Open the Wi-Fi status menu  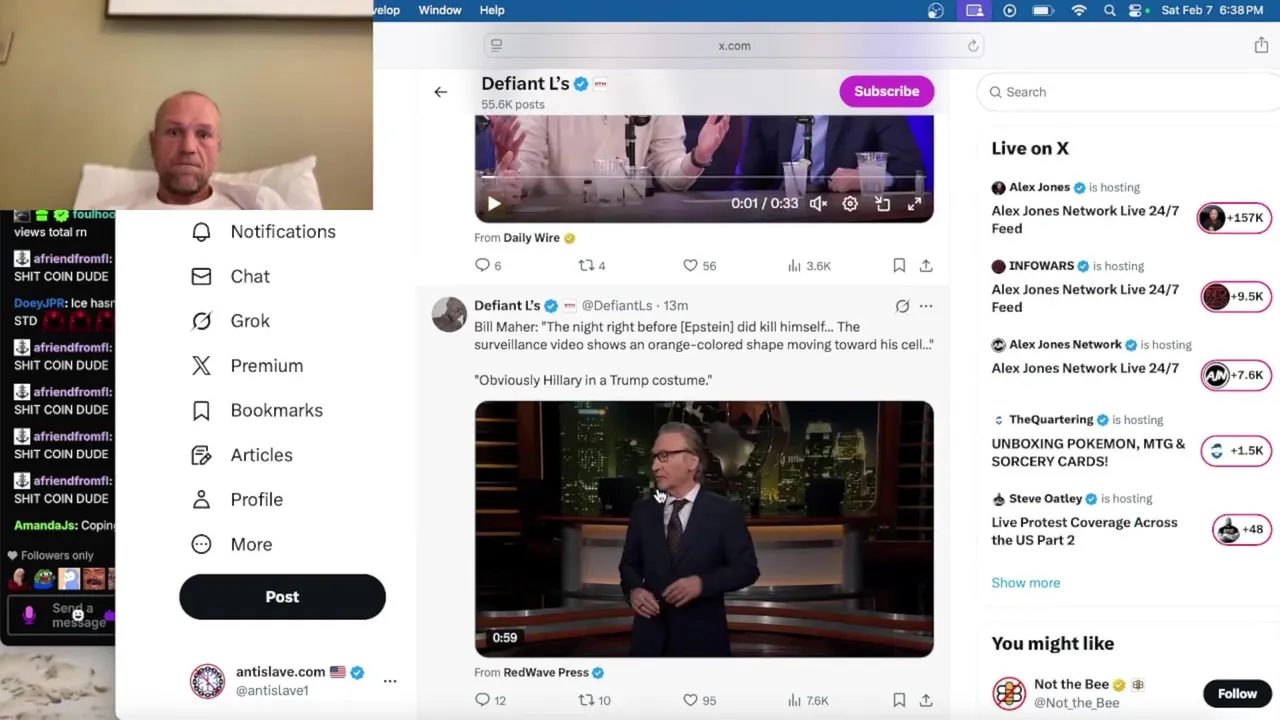(1078, 10)
